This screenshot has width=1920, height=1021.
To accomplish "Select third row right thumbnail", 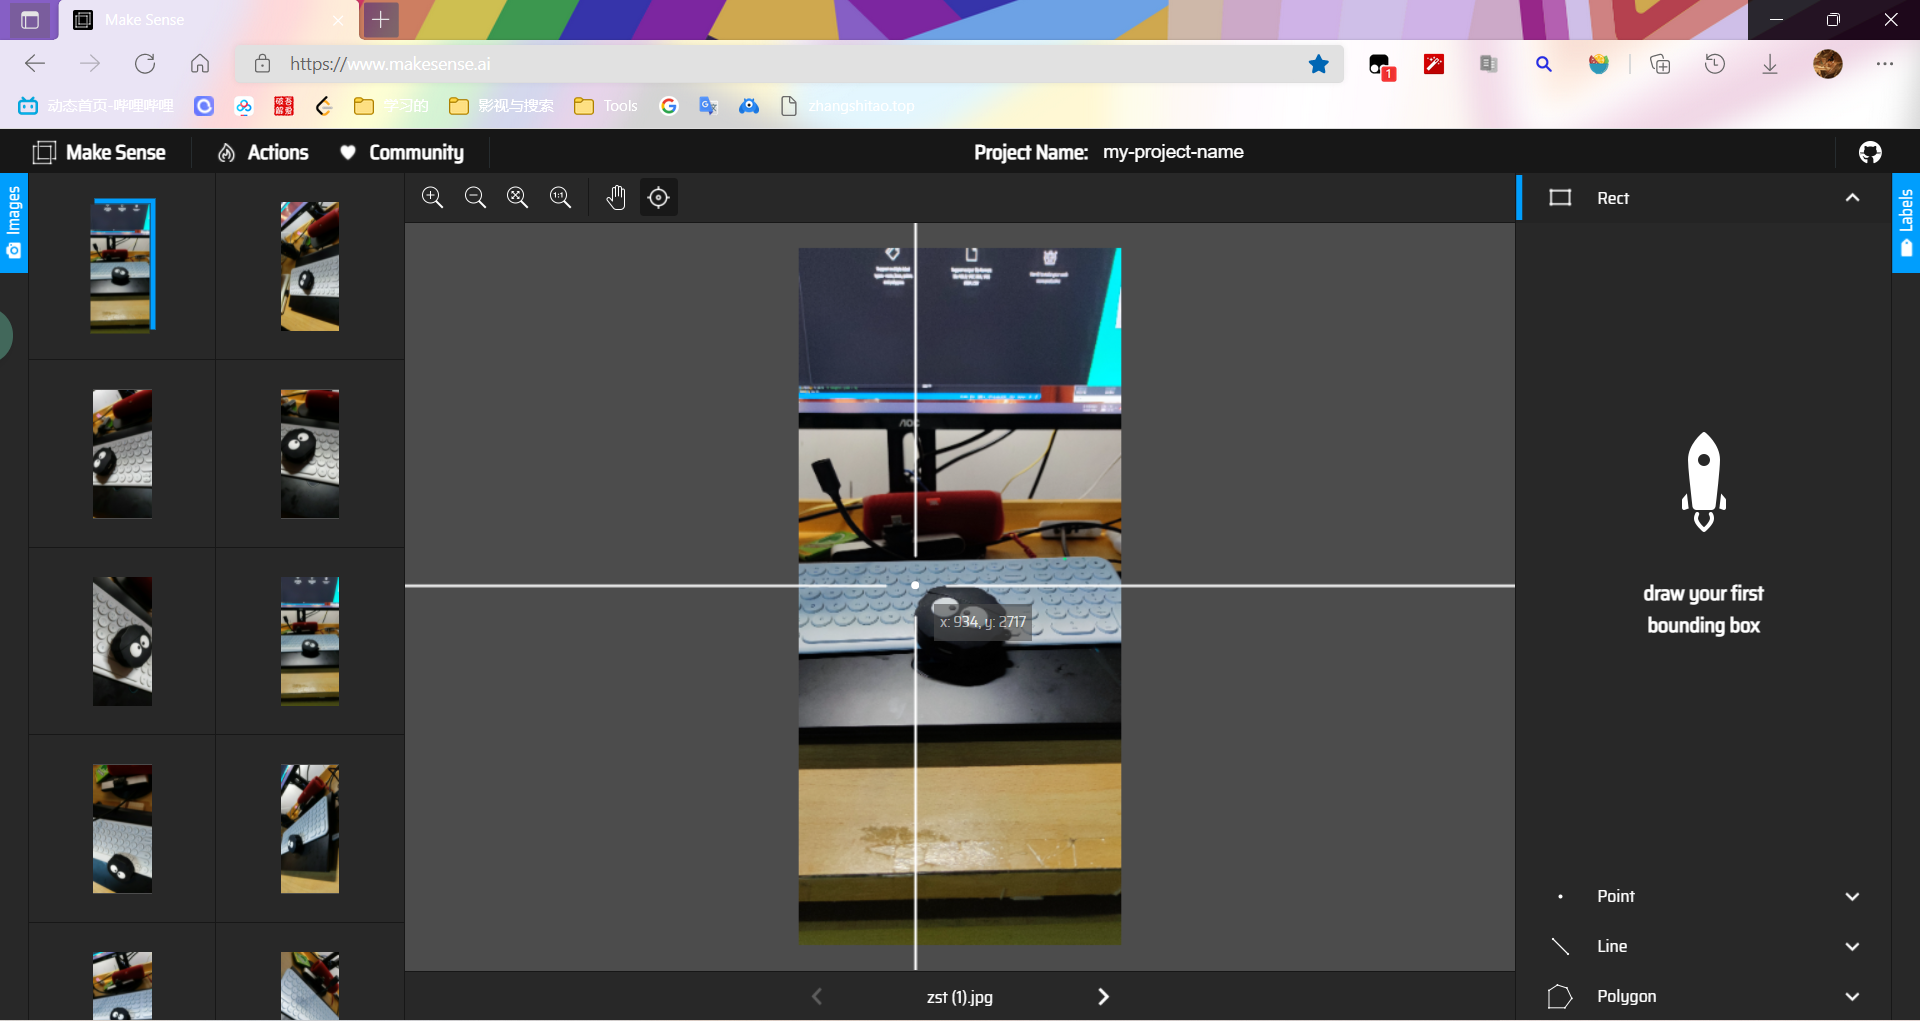I will point(310,641).
